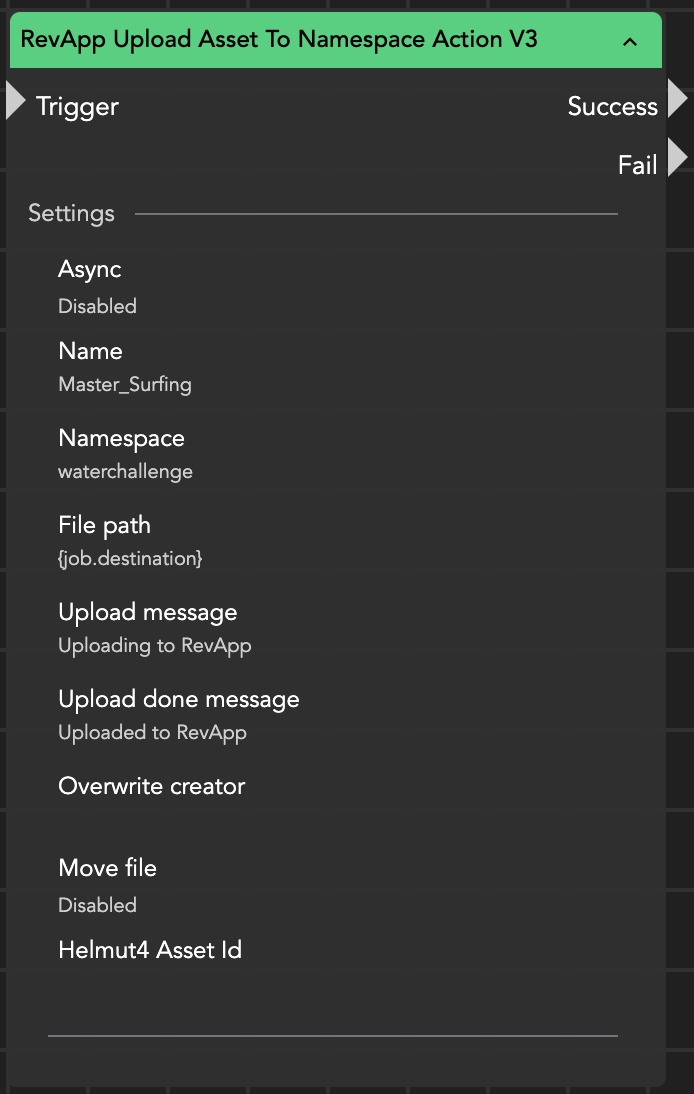The height and width of the screenshot is (1094, 694).
Task: Toggle the Move file Disabled value
Action: 97,905
